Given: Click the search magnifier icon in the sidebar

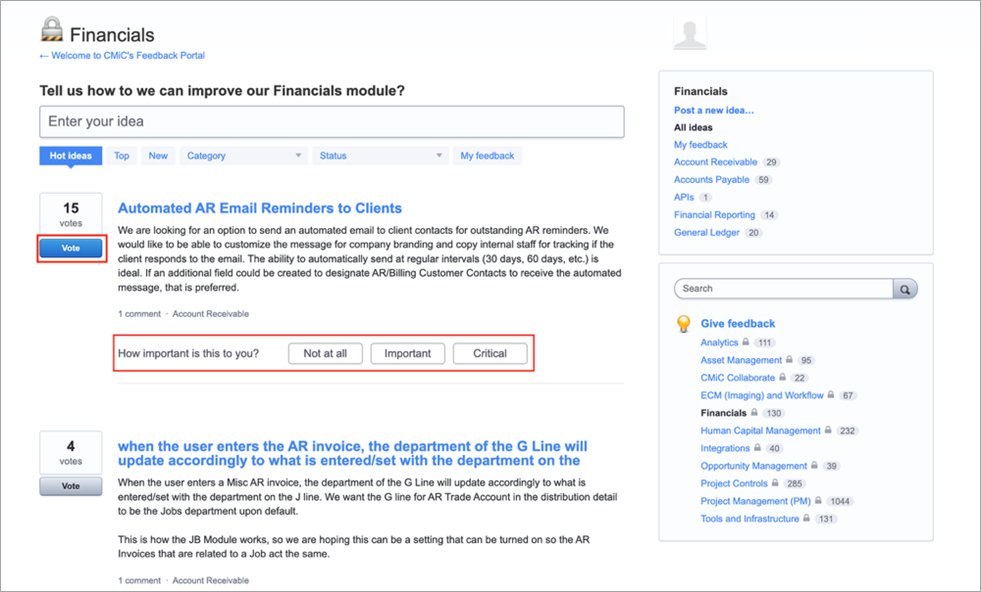Looking at the screenshot, I should coord(904,288).
